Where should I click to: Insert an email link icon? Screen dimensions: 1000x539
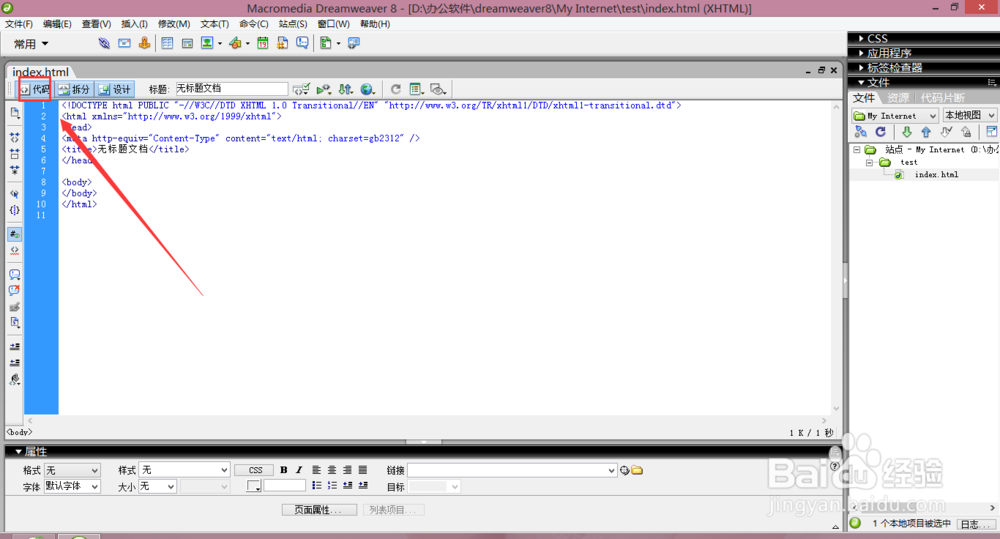(x=124, y=43)
